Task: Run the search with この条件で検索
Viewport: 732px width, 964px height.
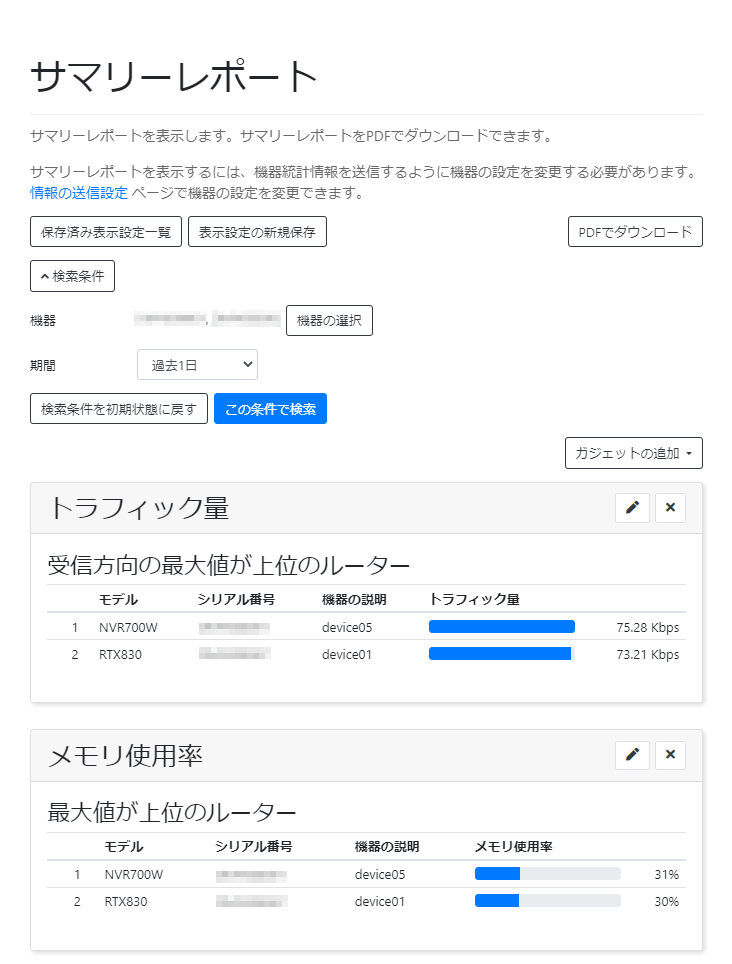Action: coord(270,408)
